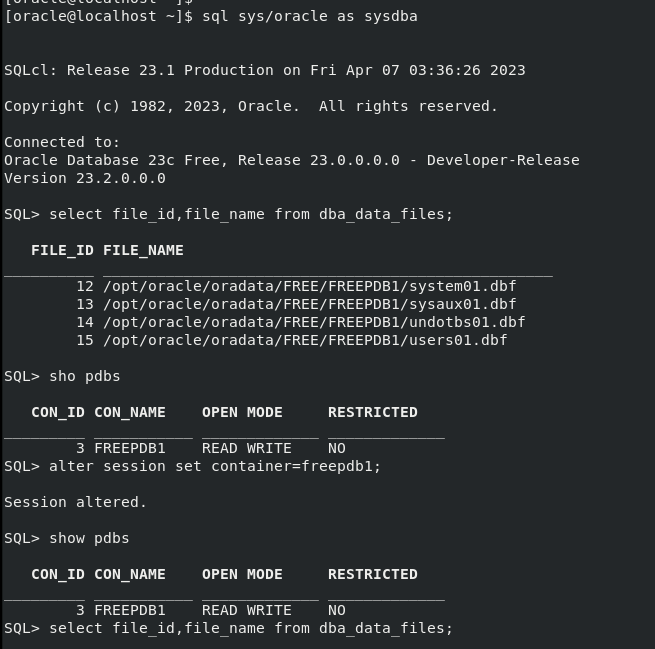
Task: Click the Oracle Database 23c Free line
Action: [292, 160]
